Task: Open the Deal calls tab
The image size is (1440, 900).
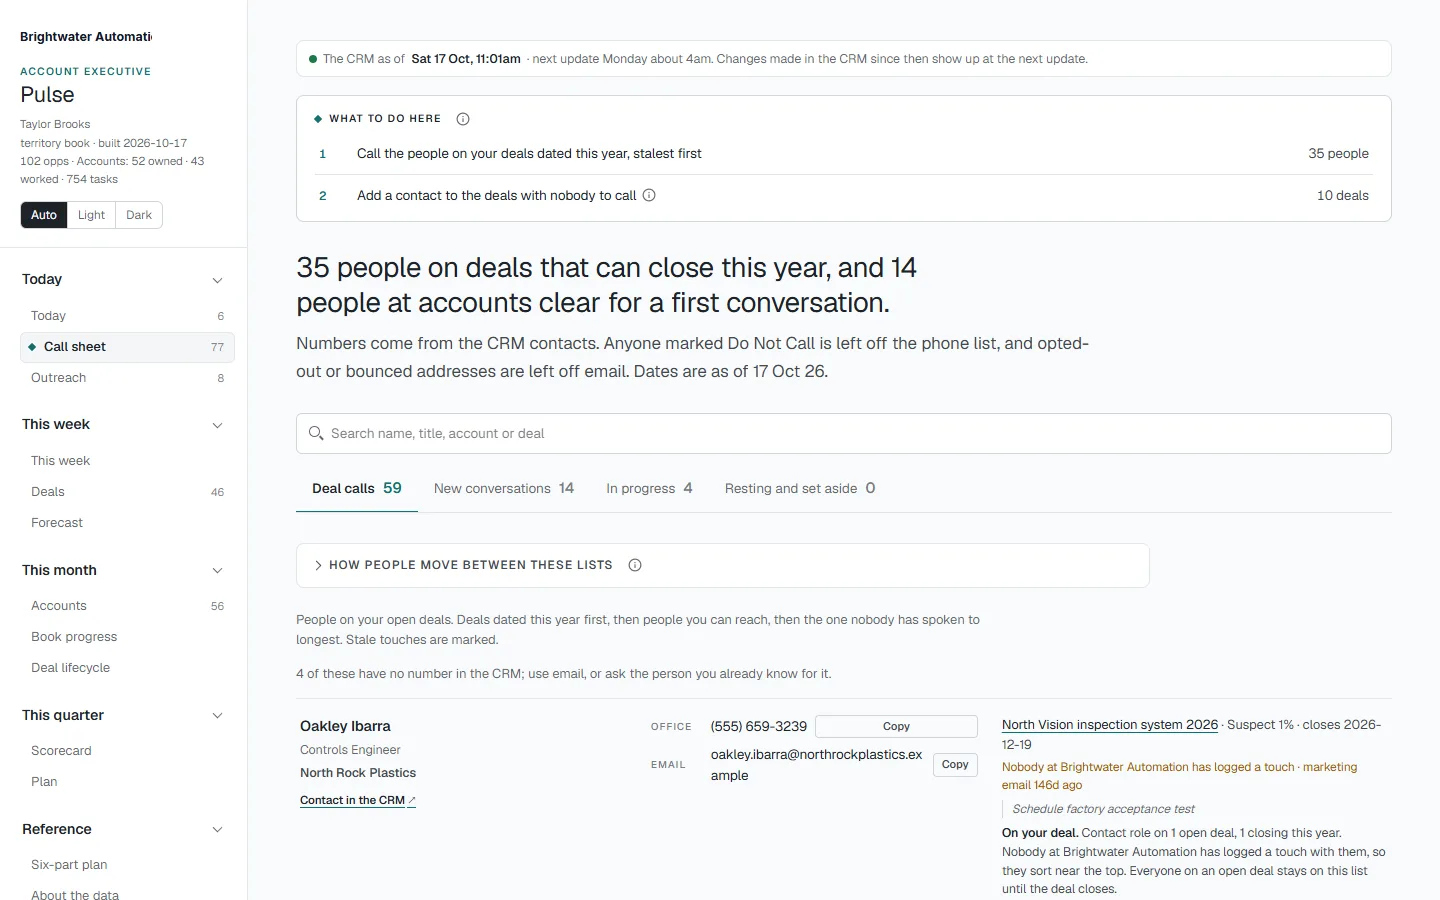Action: coord(357,488)
